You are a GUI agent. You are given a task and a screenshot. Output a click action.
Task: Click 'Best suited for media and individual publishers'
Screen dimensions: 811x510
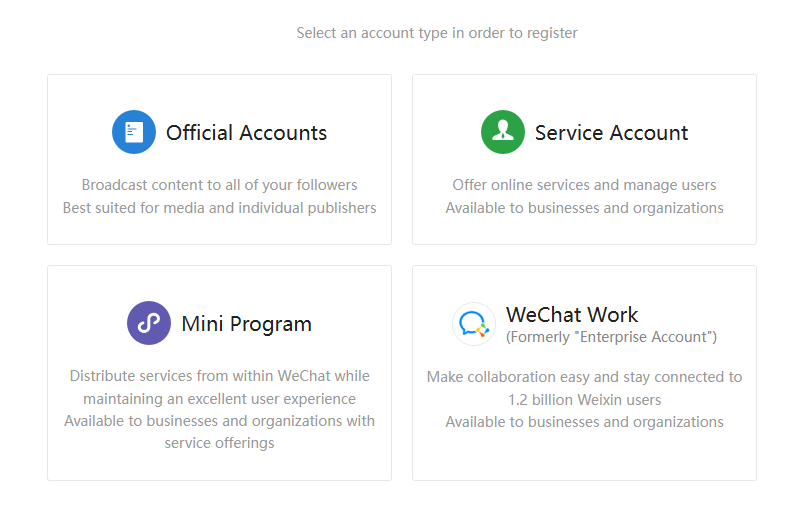pos(219,208)
